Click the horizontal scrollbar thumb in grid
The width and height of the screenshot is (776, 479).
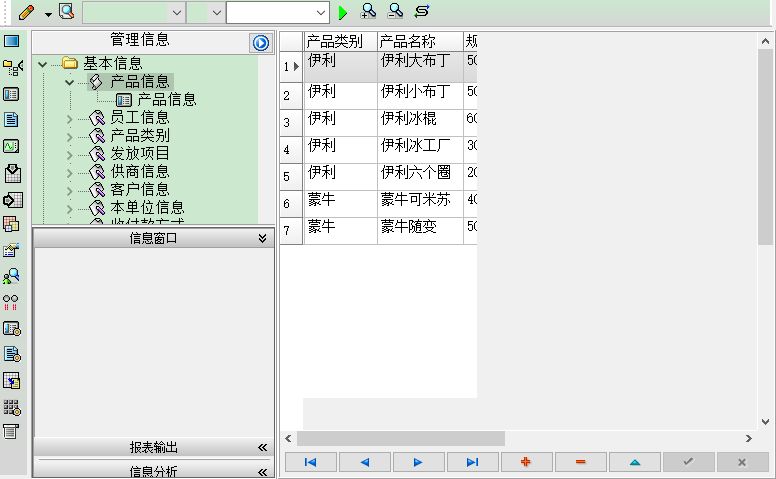coord(400,438)
